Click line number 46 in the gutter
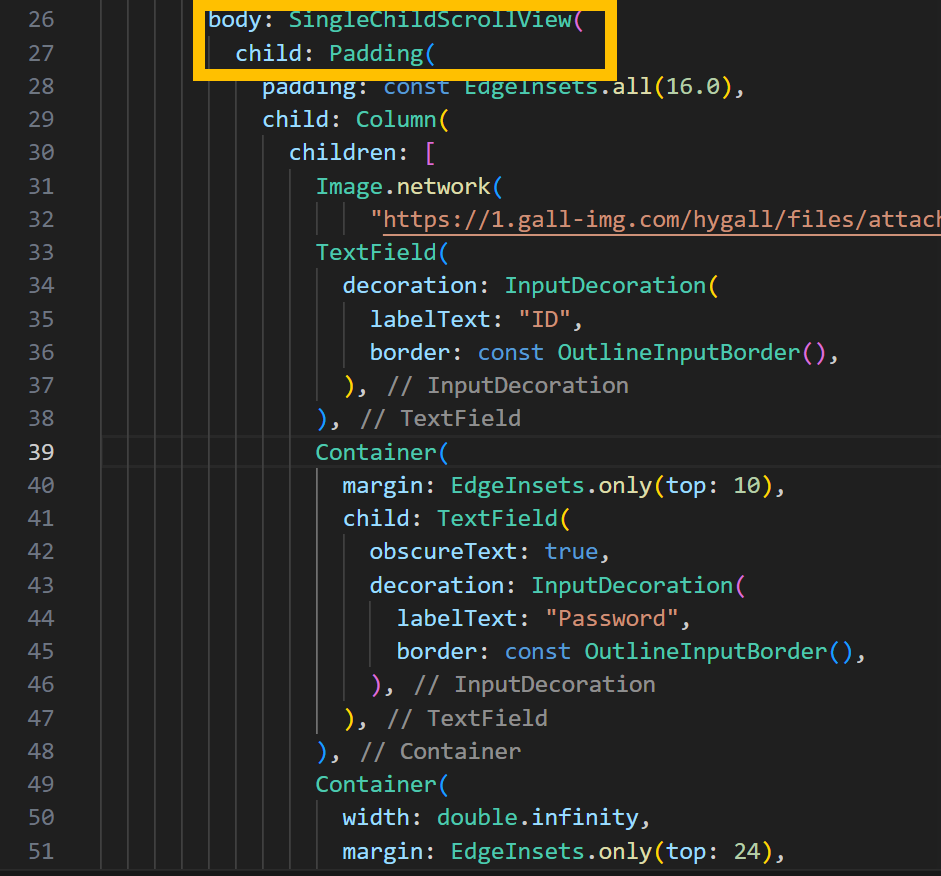941x876 pixels. 41,684
